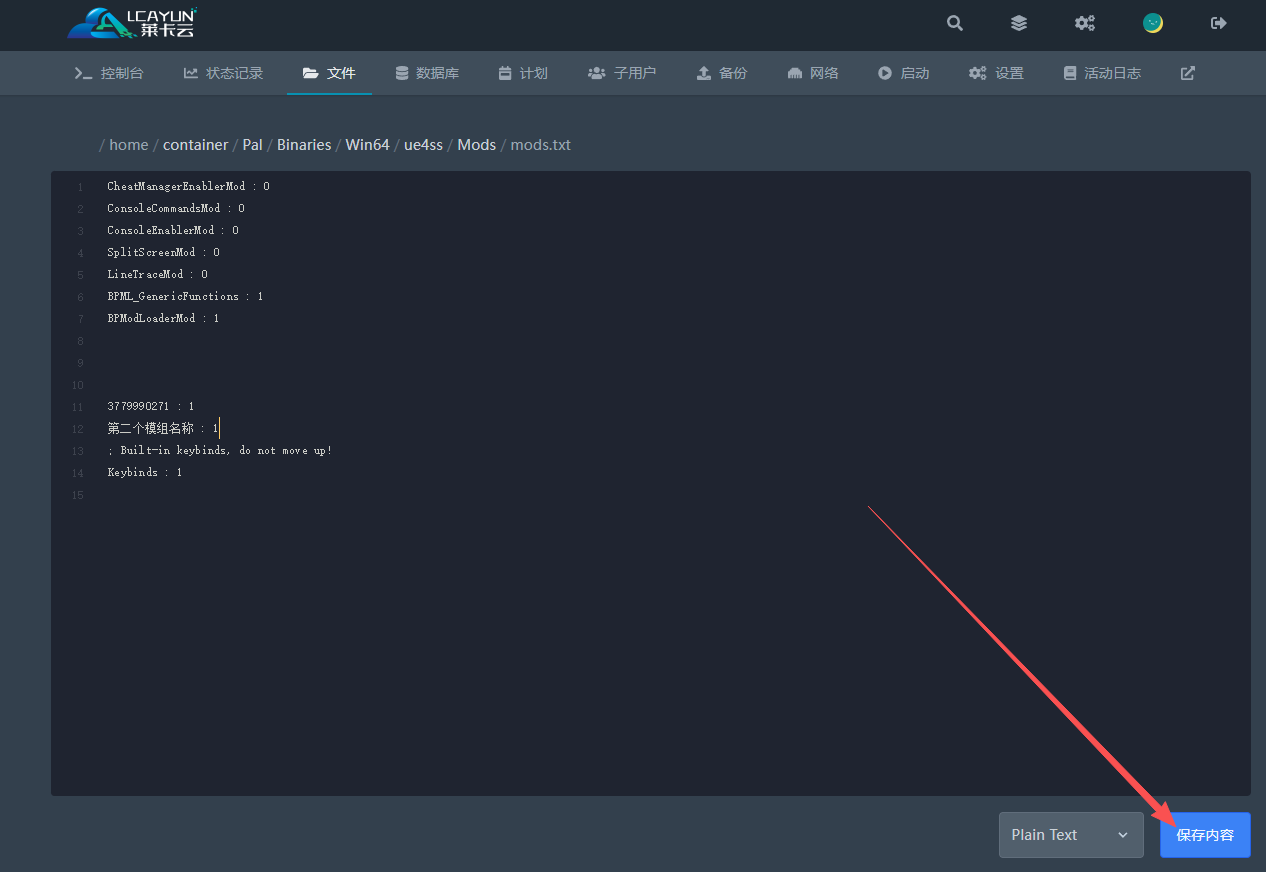Open the Mods folder breadcrumb
This screenshot has width=1266, height=872.
click(x=477, y=145)
